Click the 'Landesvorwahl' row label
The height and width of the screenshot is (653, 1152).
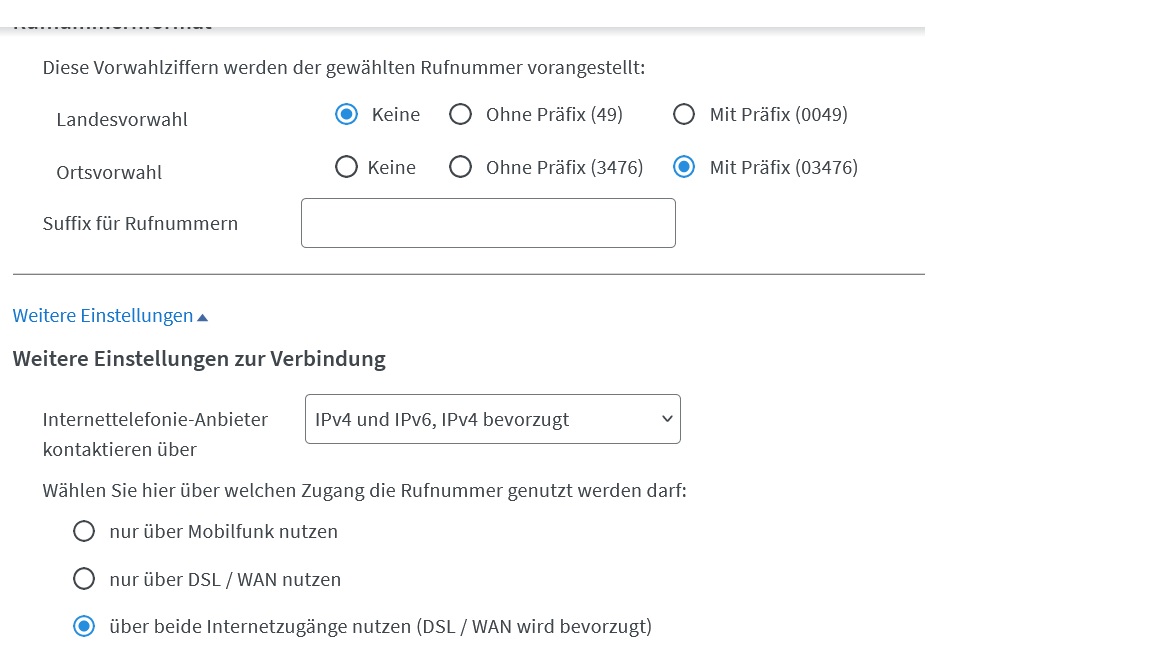tap(122, 120)
